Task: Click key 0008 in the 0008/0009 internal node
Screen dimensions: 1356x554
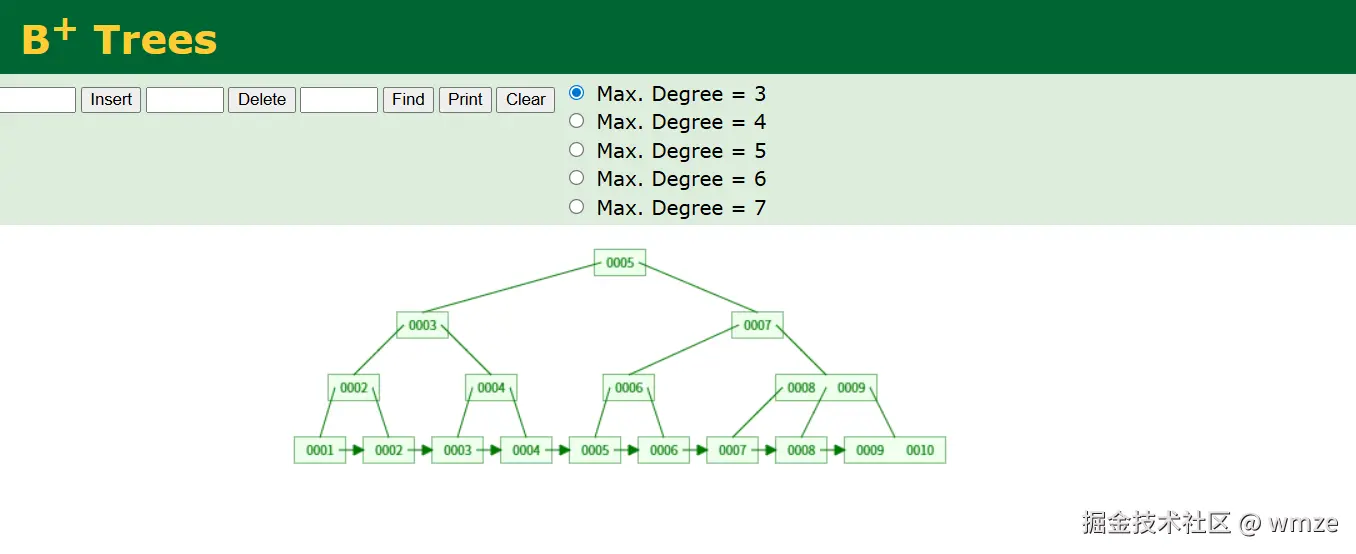Action: tap(801, 388)
